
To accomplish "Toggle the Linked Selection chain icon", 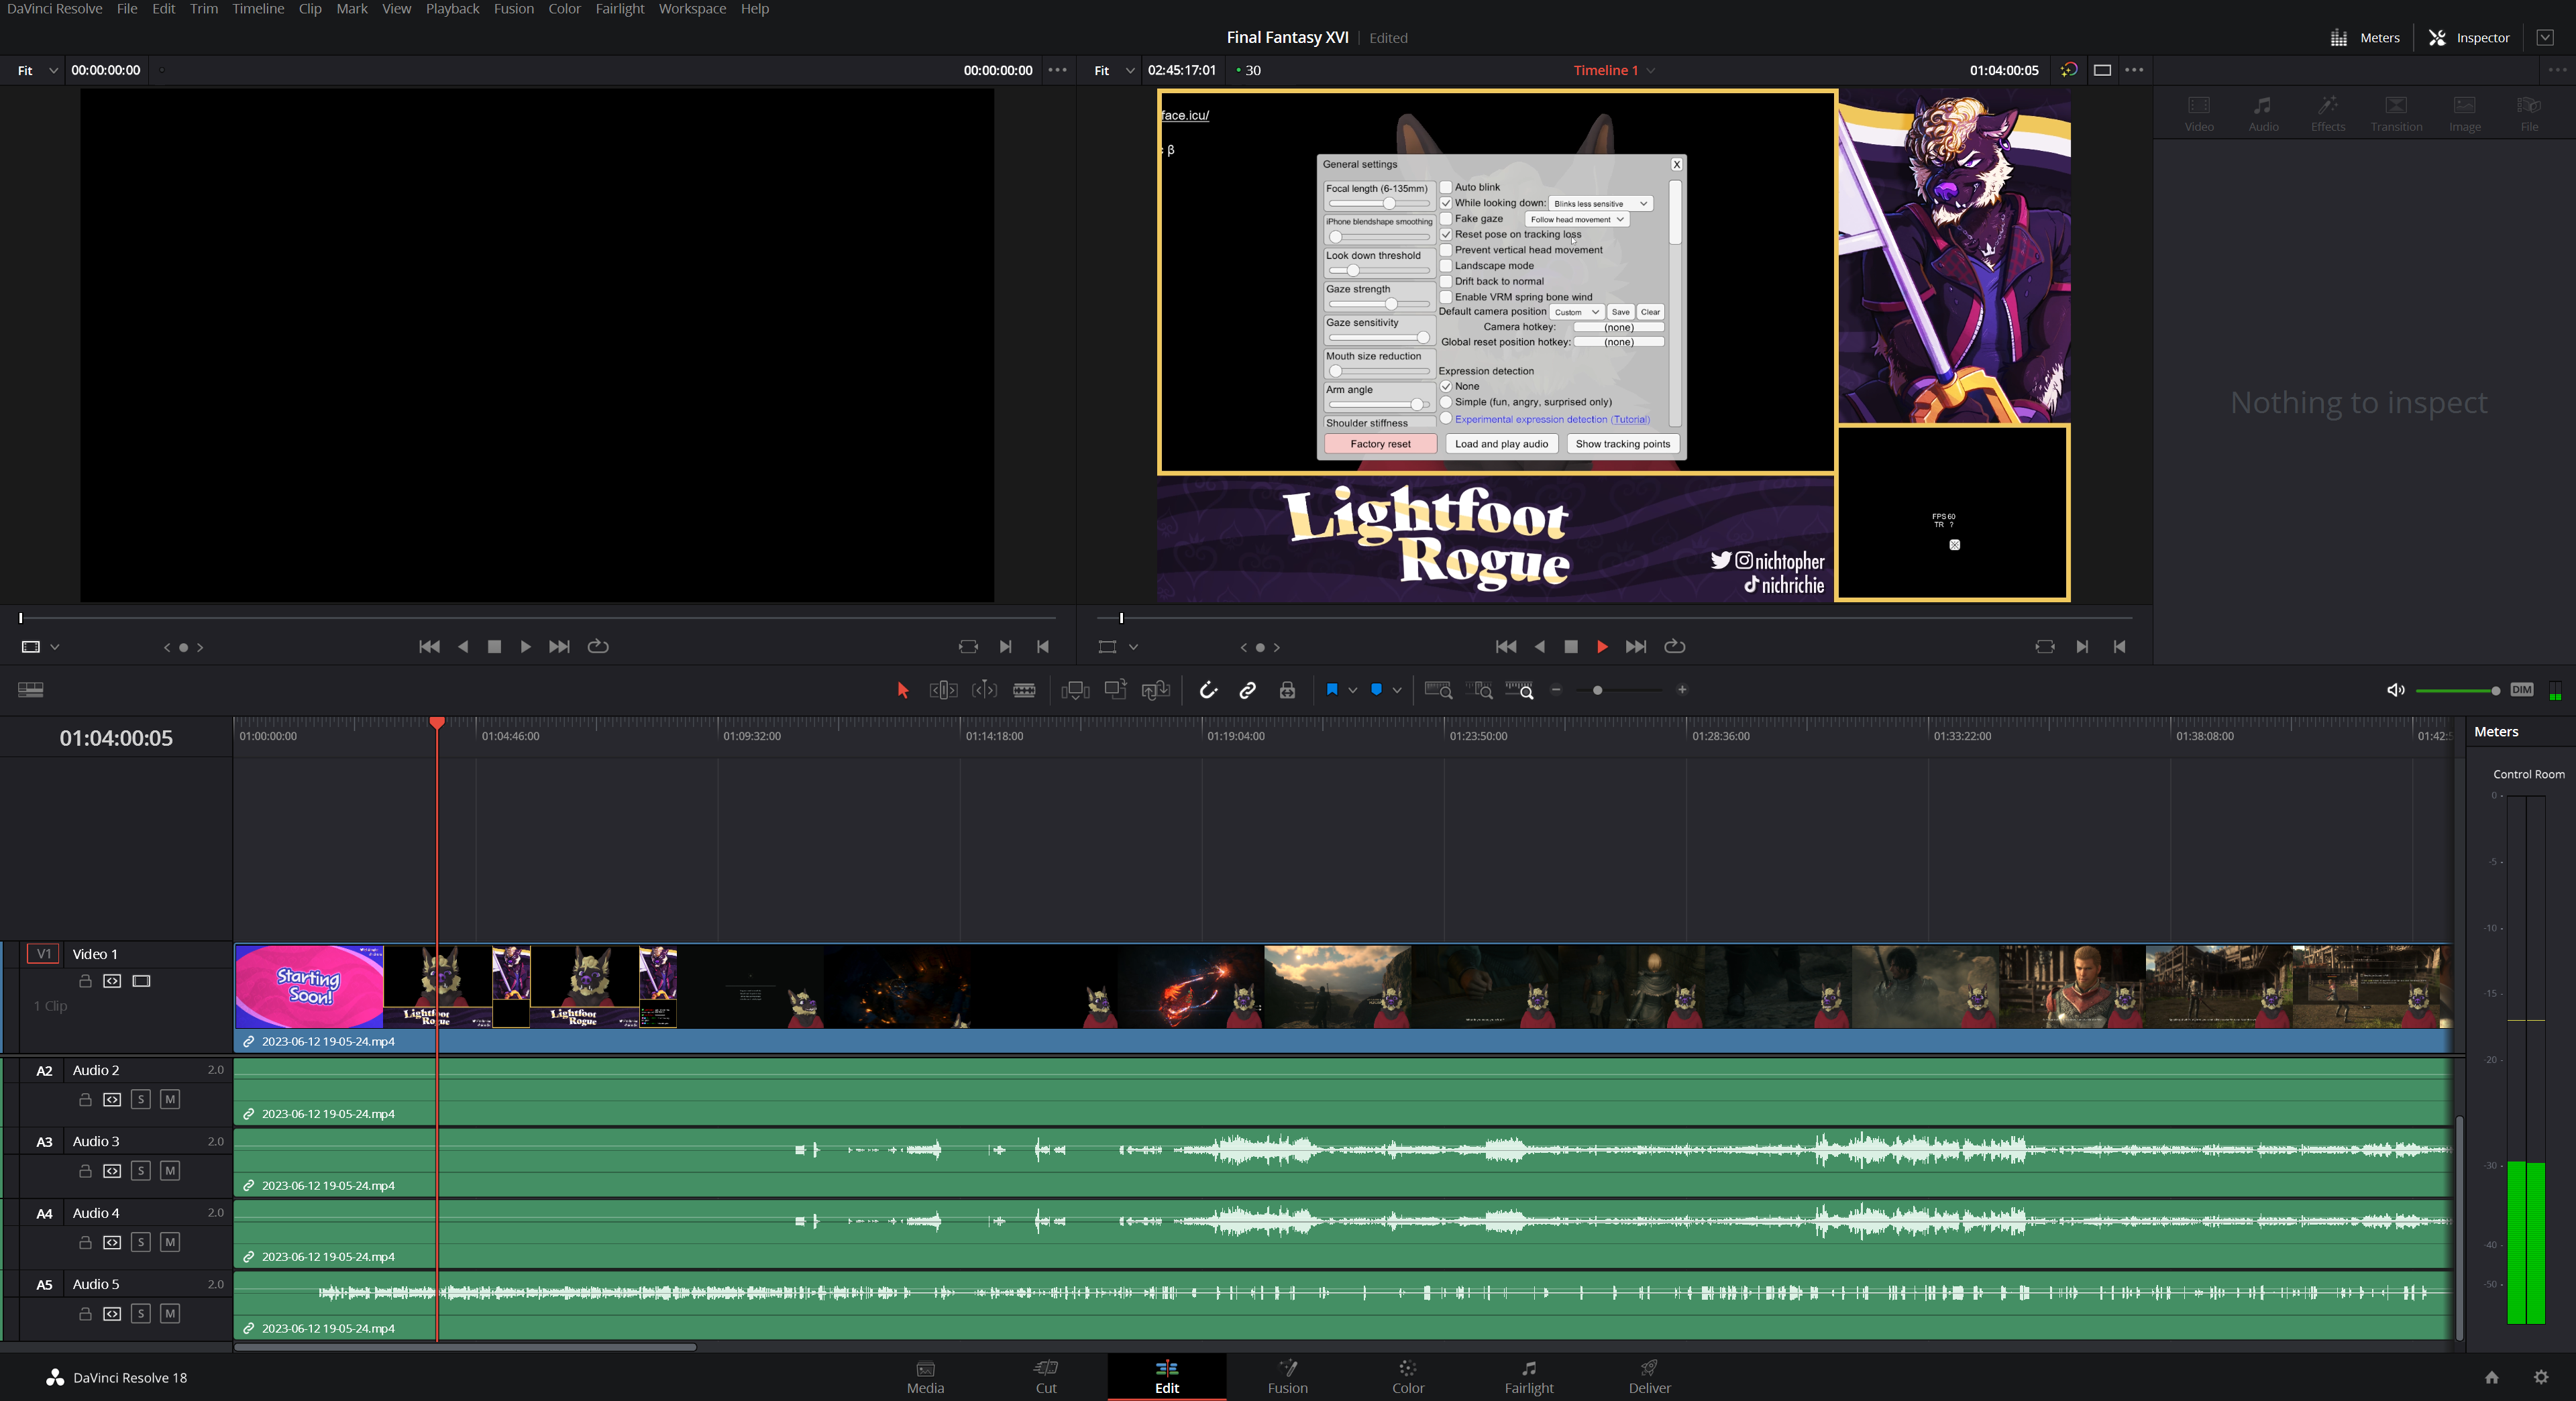I will [1247, 690].
